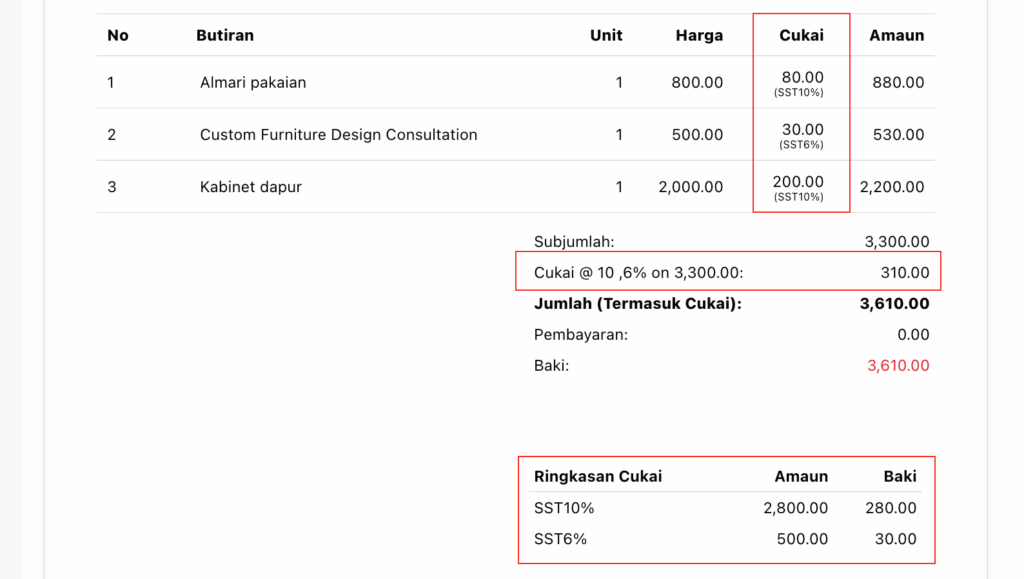1024x579 pixels.
Task: Click the Harga column header
Action: pos(699,35)
